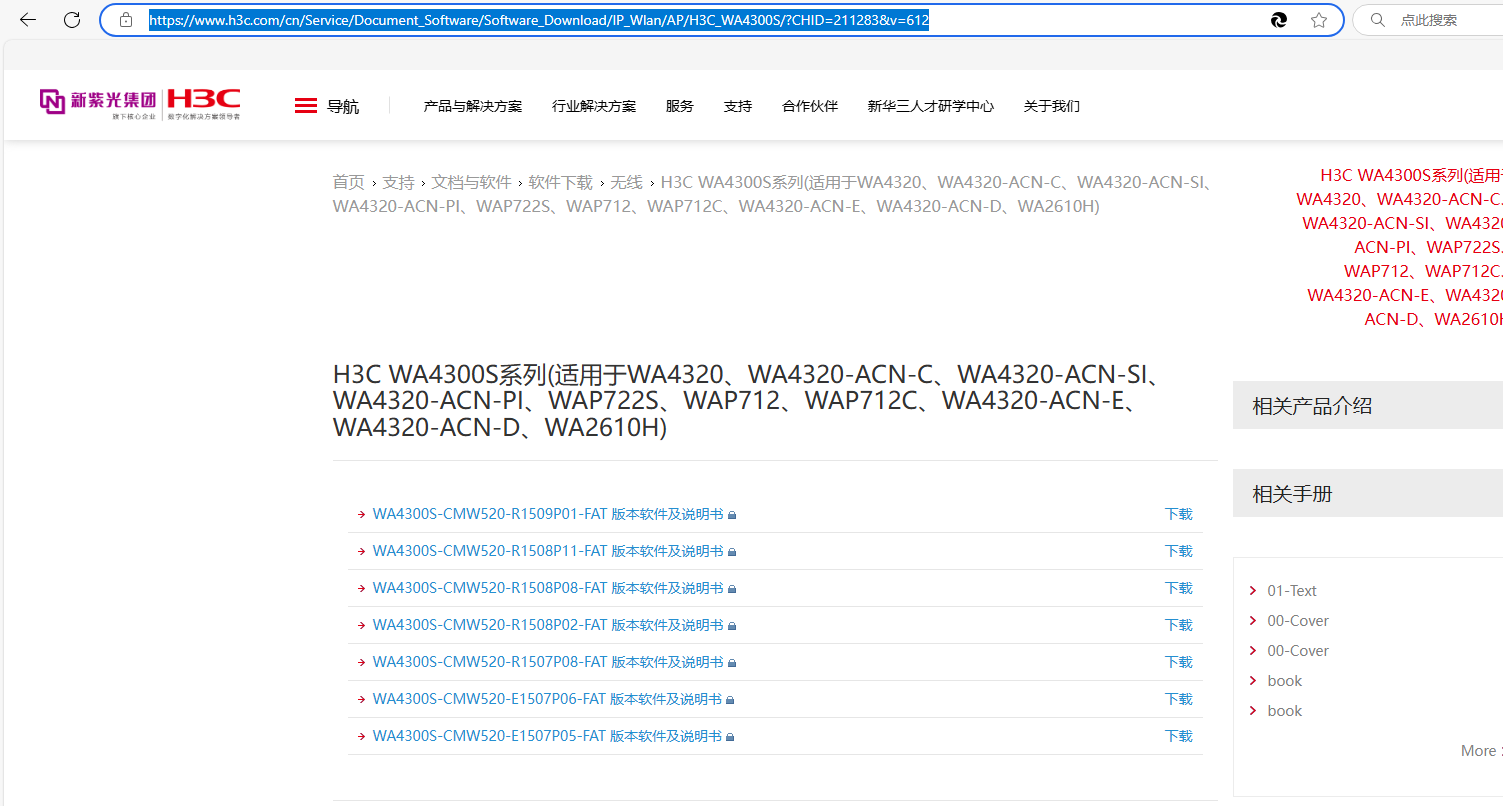Click 软件下载 in the breadcrumb

561,182
